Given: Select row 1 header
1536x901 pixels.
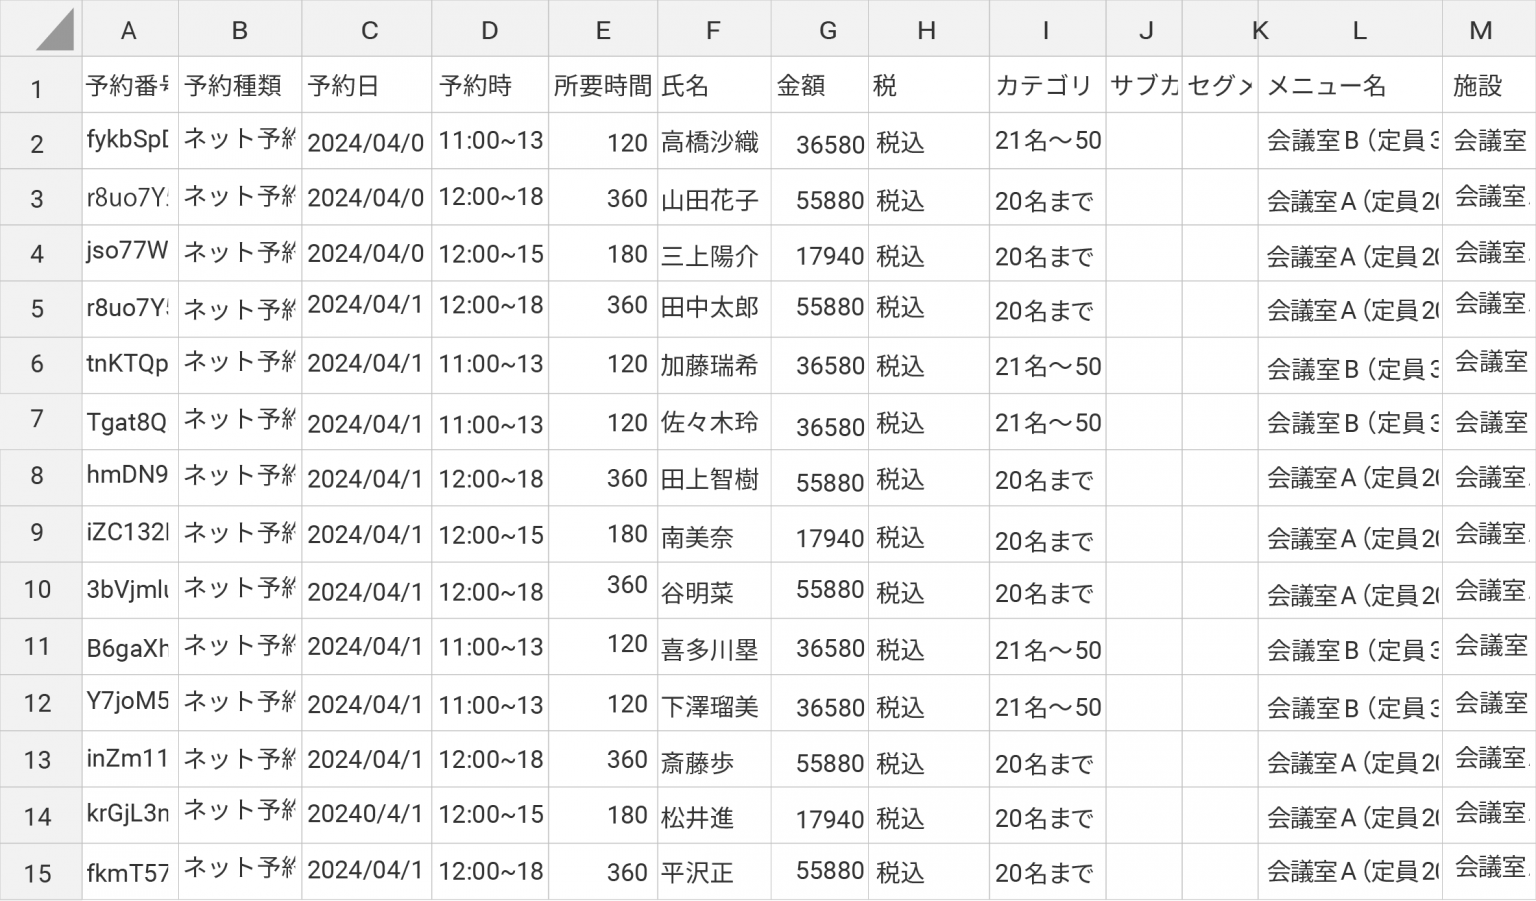Looking at the screenshot, I should (x=37, y=85).
